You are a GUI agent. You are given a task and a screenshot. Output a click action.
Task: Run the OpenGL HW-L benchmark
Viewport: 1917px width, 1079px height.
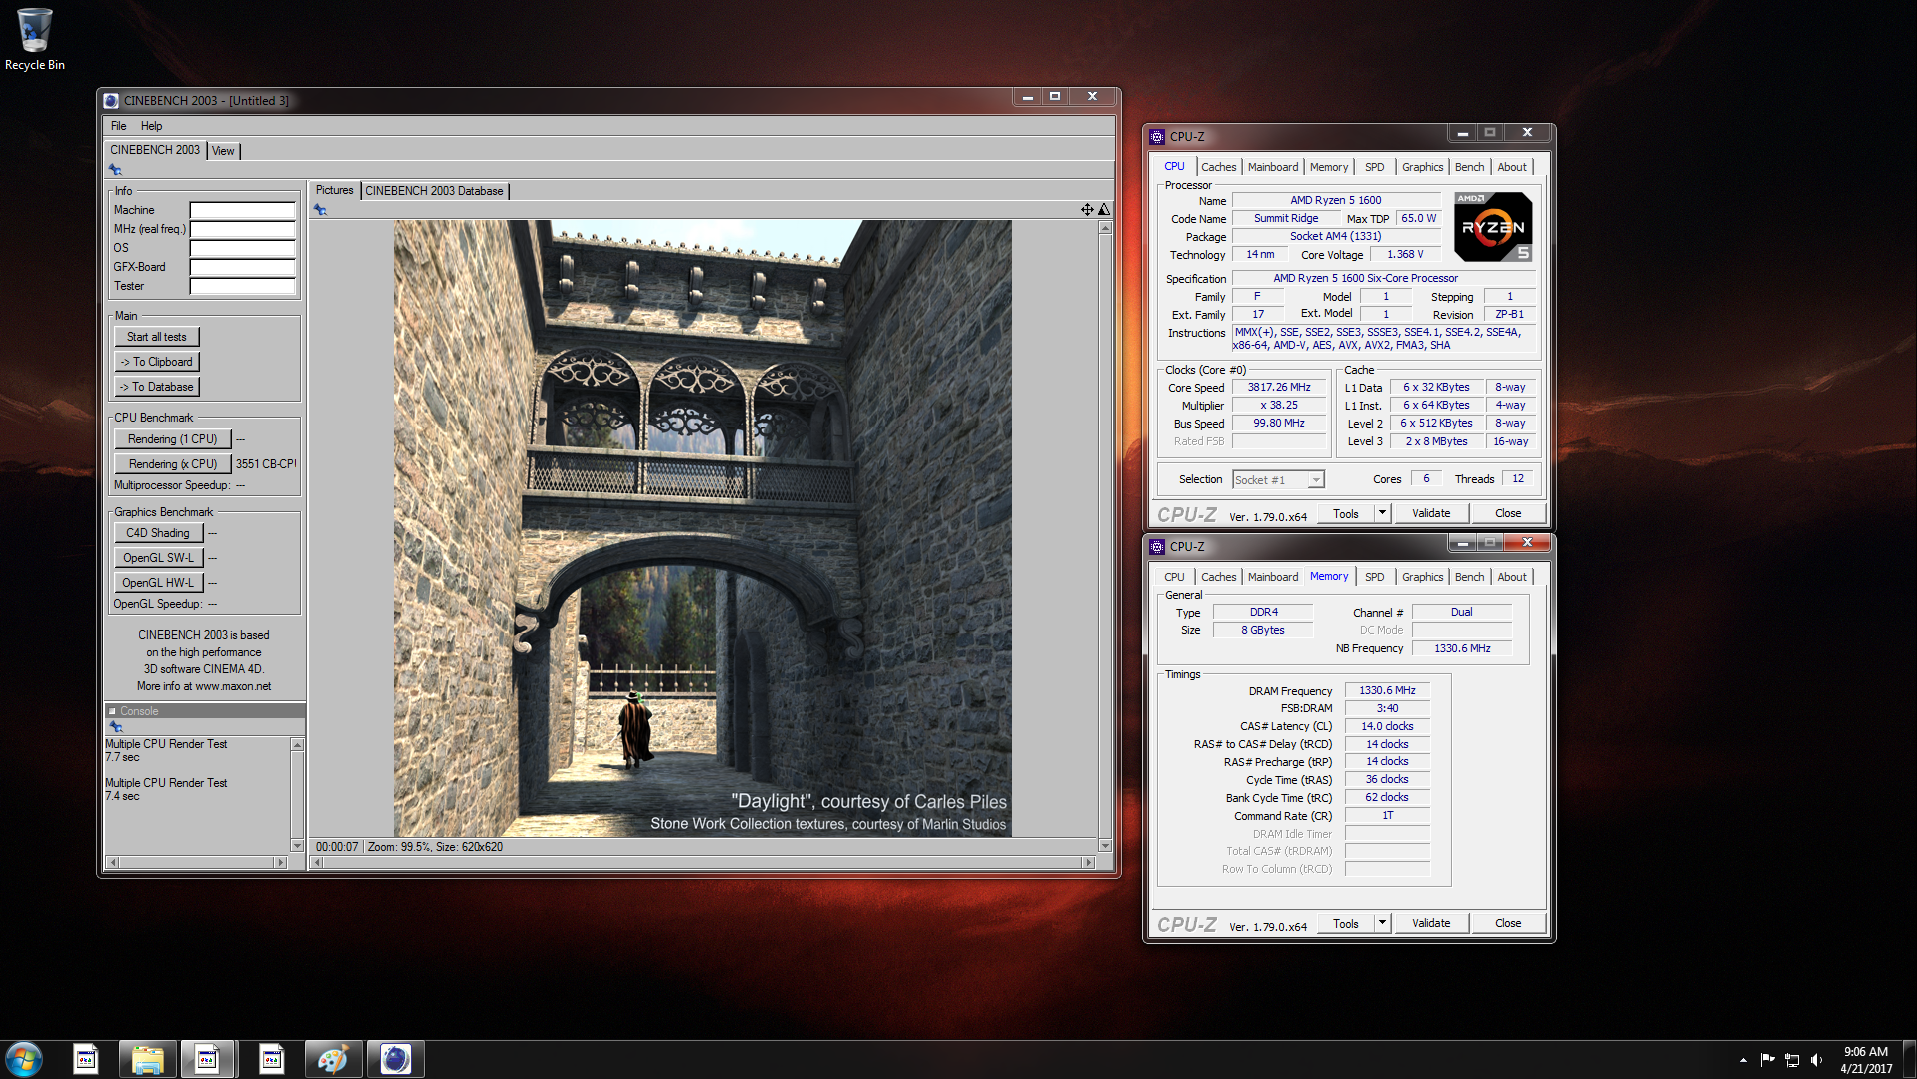click(x=158, y=583)
